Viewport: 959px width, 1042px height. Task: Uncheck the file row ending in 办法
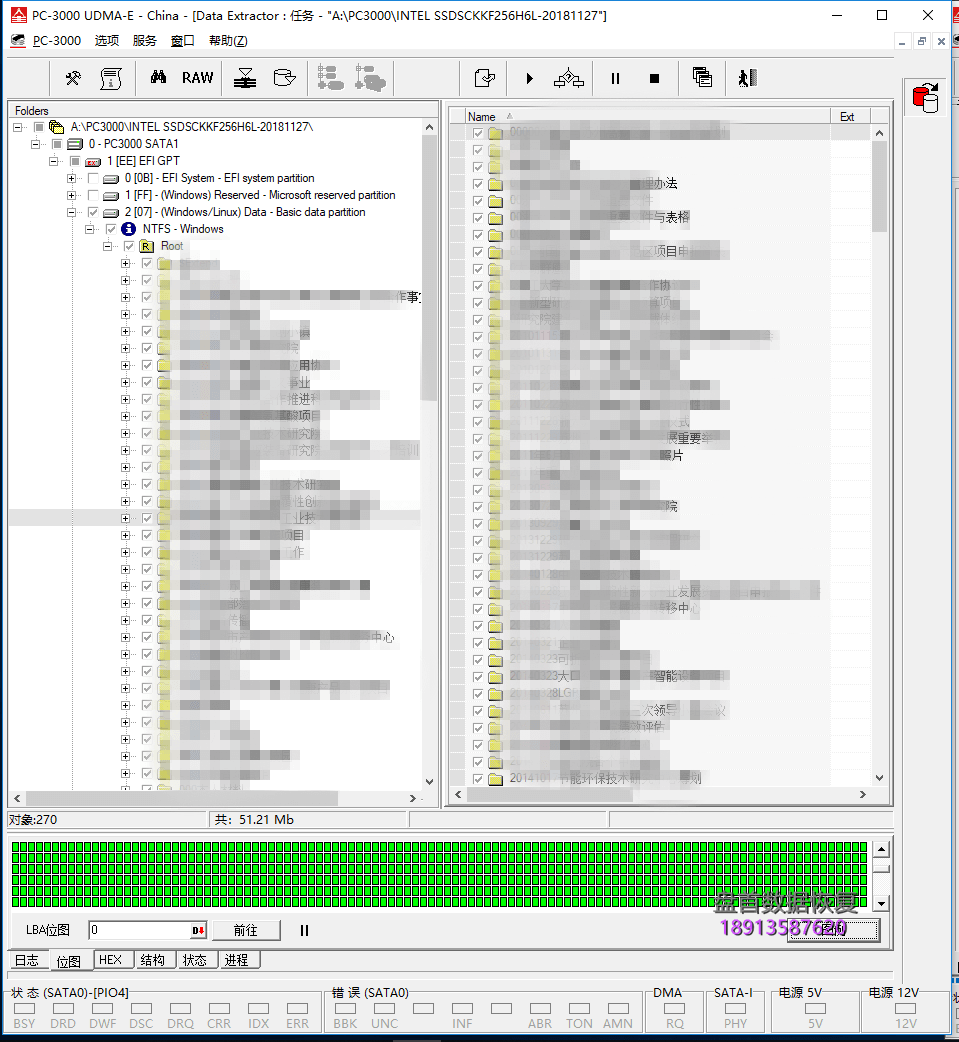coord(478,184)
